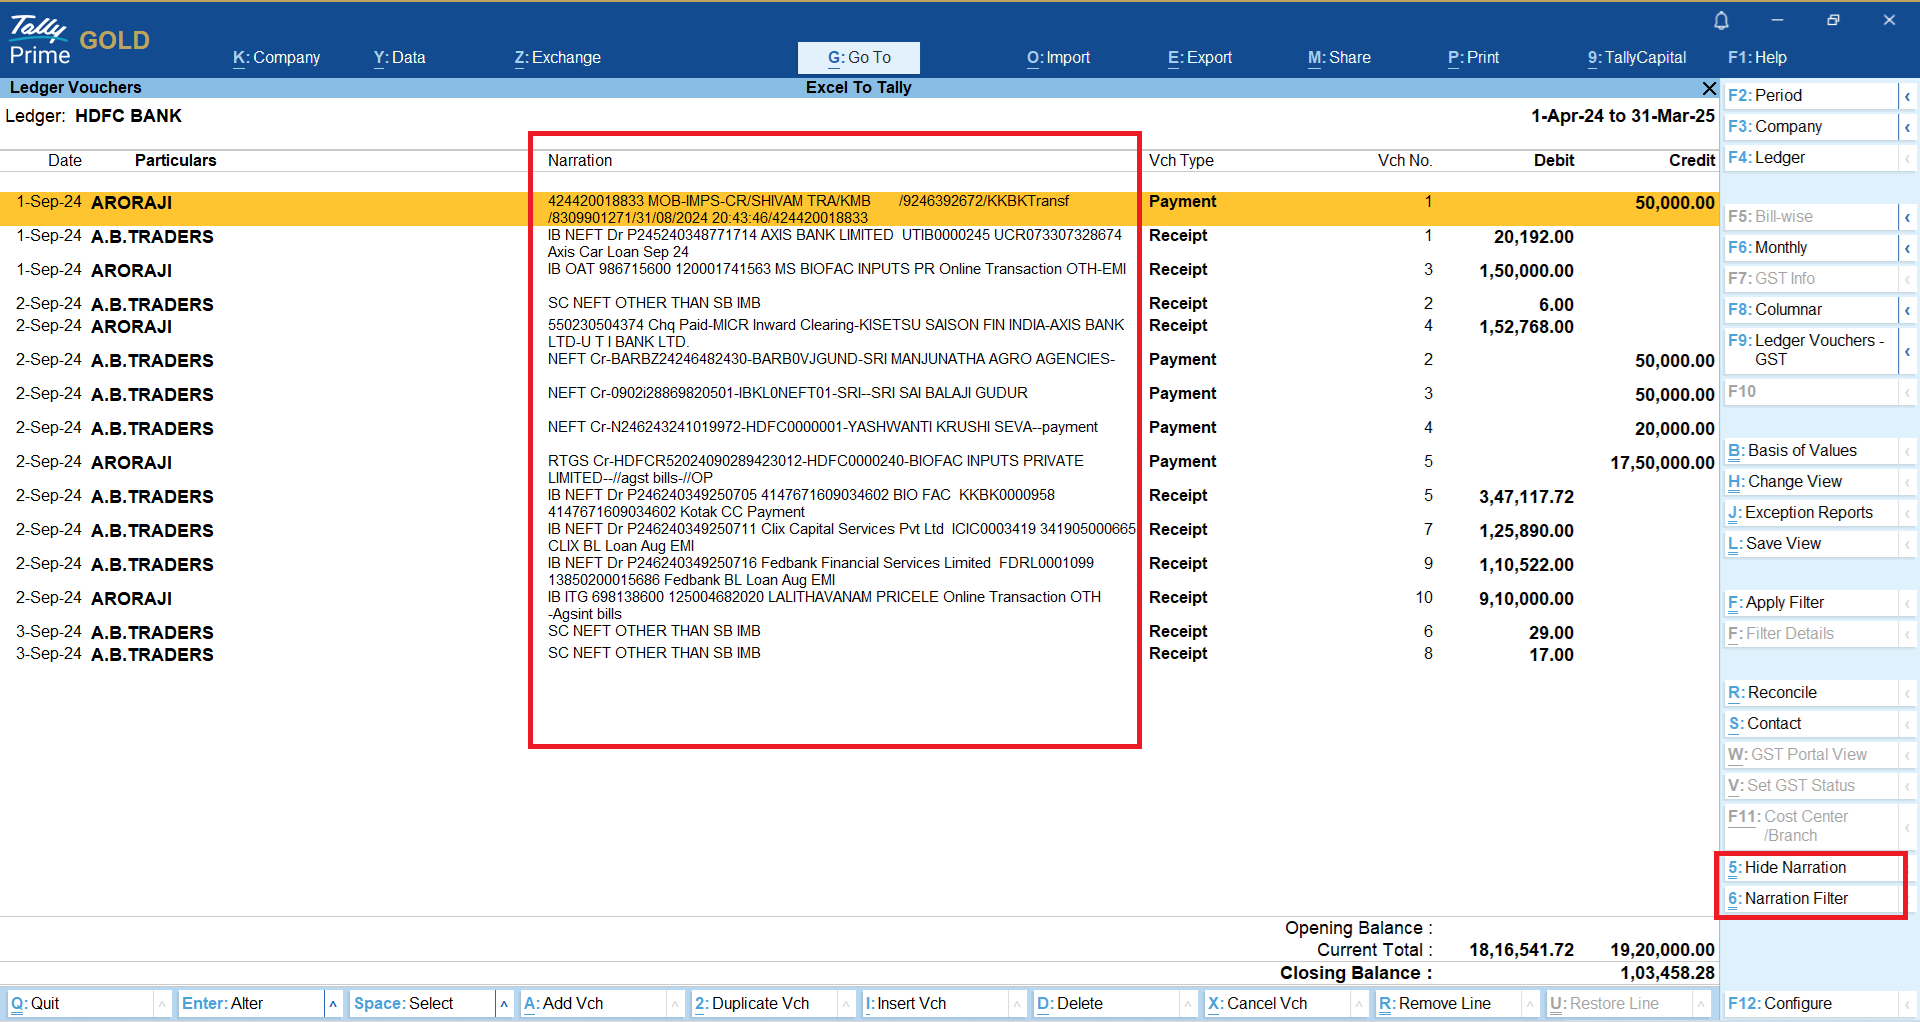Image resolution: width=1920 pixels, height=1022 pixels.
Task: Click the Tally Prime logo
Action: (x=40, y=41)
